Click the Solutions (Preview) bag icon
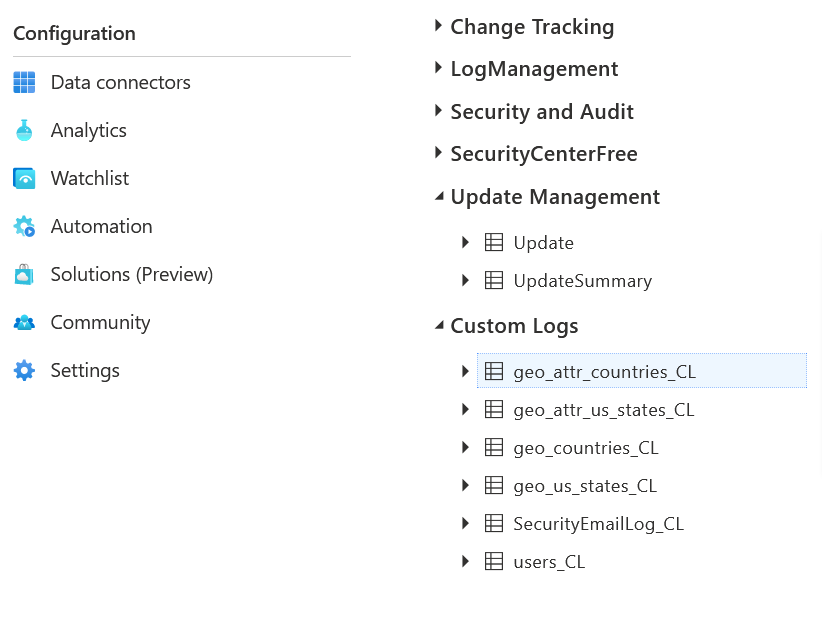Image resolution: width=822 pixels, height=629 pixels. point(24,274)
